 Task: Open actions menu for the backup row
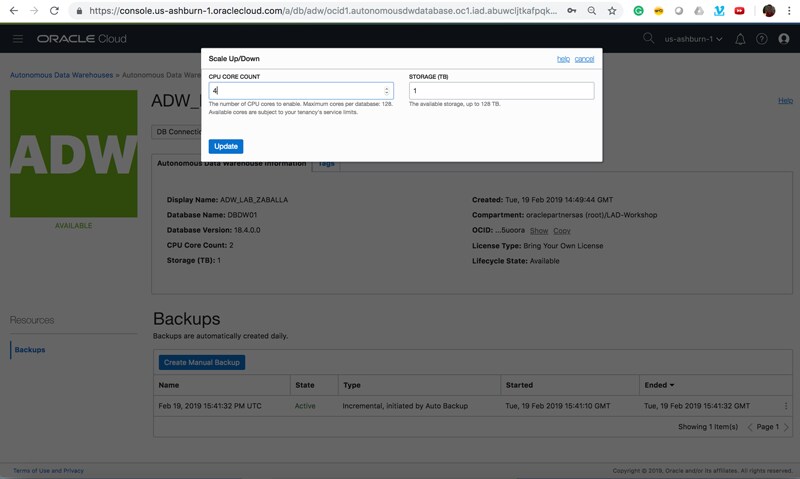(786, 406)
